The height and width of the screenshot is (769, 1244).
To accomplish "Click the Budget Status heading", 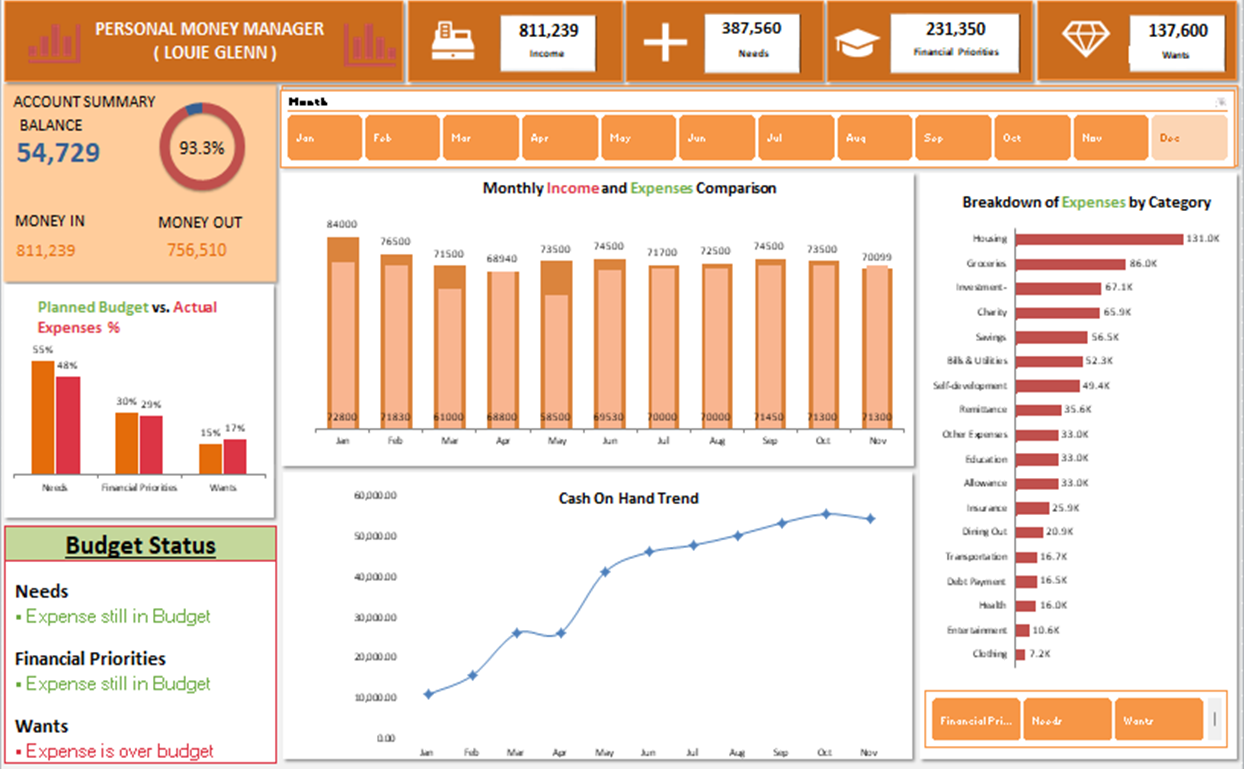I will (x=140, y=545).
